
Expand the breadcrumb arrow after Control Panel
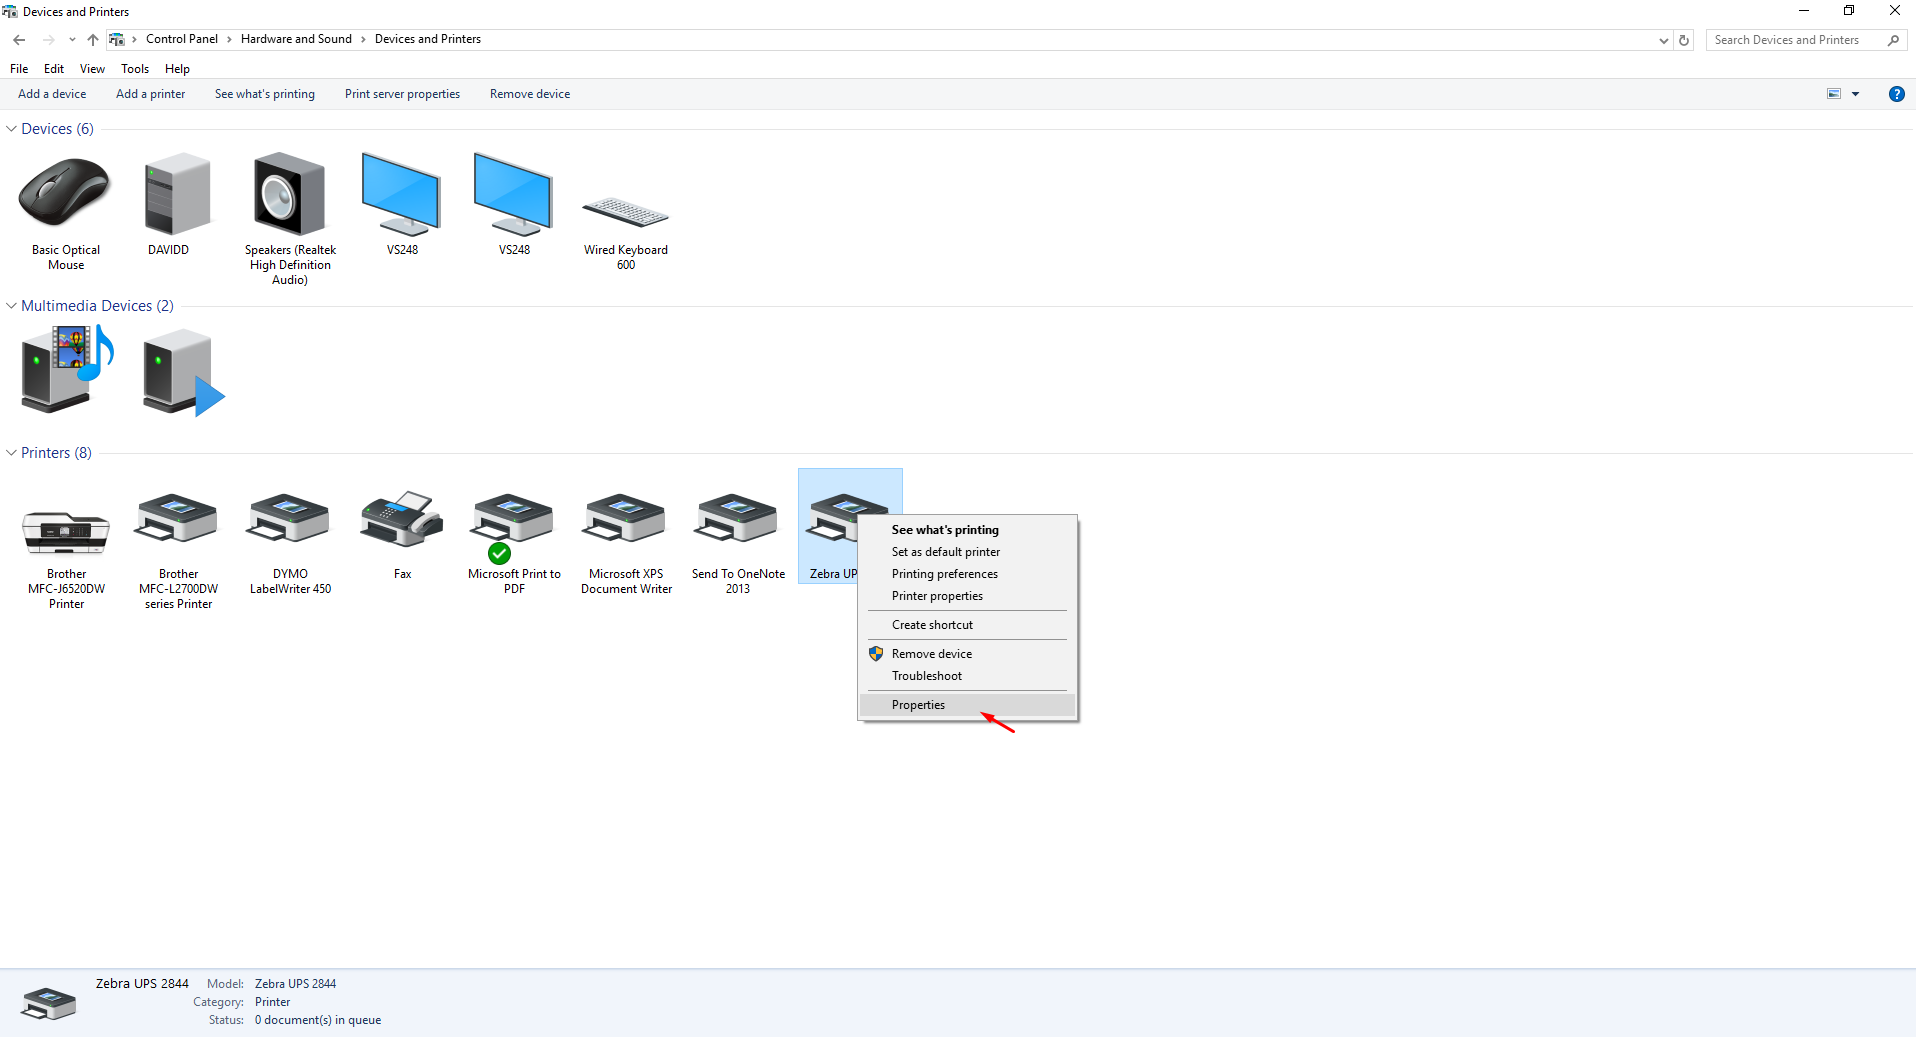229,40
